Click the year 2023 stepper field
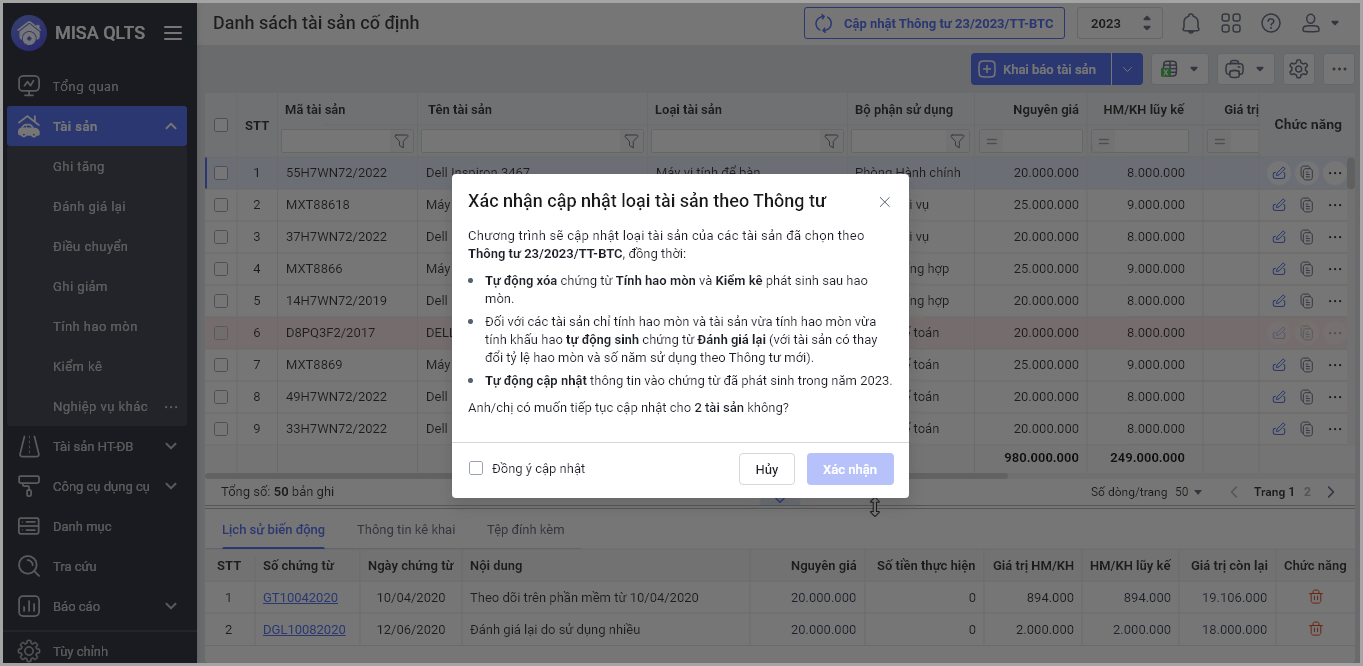The height and width of the screenshot is (666, 1363). (x=1118, y=23)
